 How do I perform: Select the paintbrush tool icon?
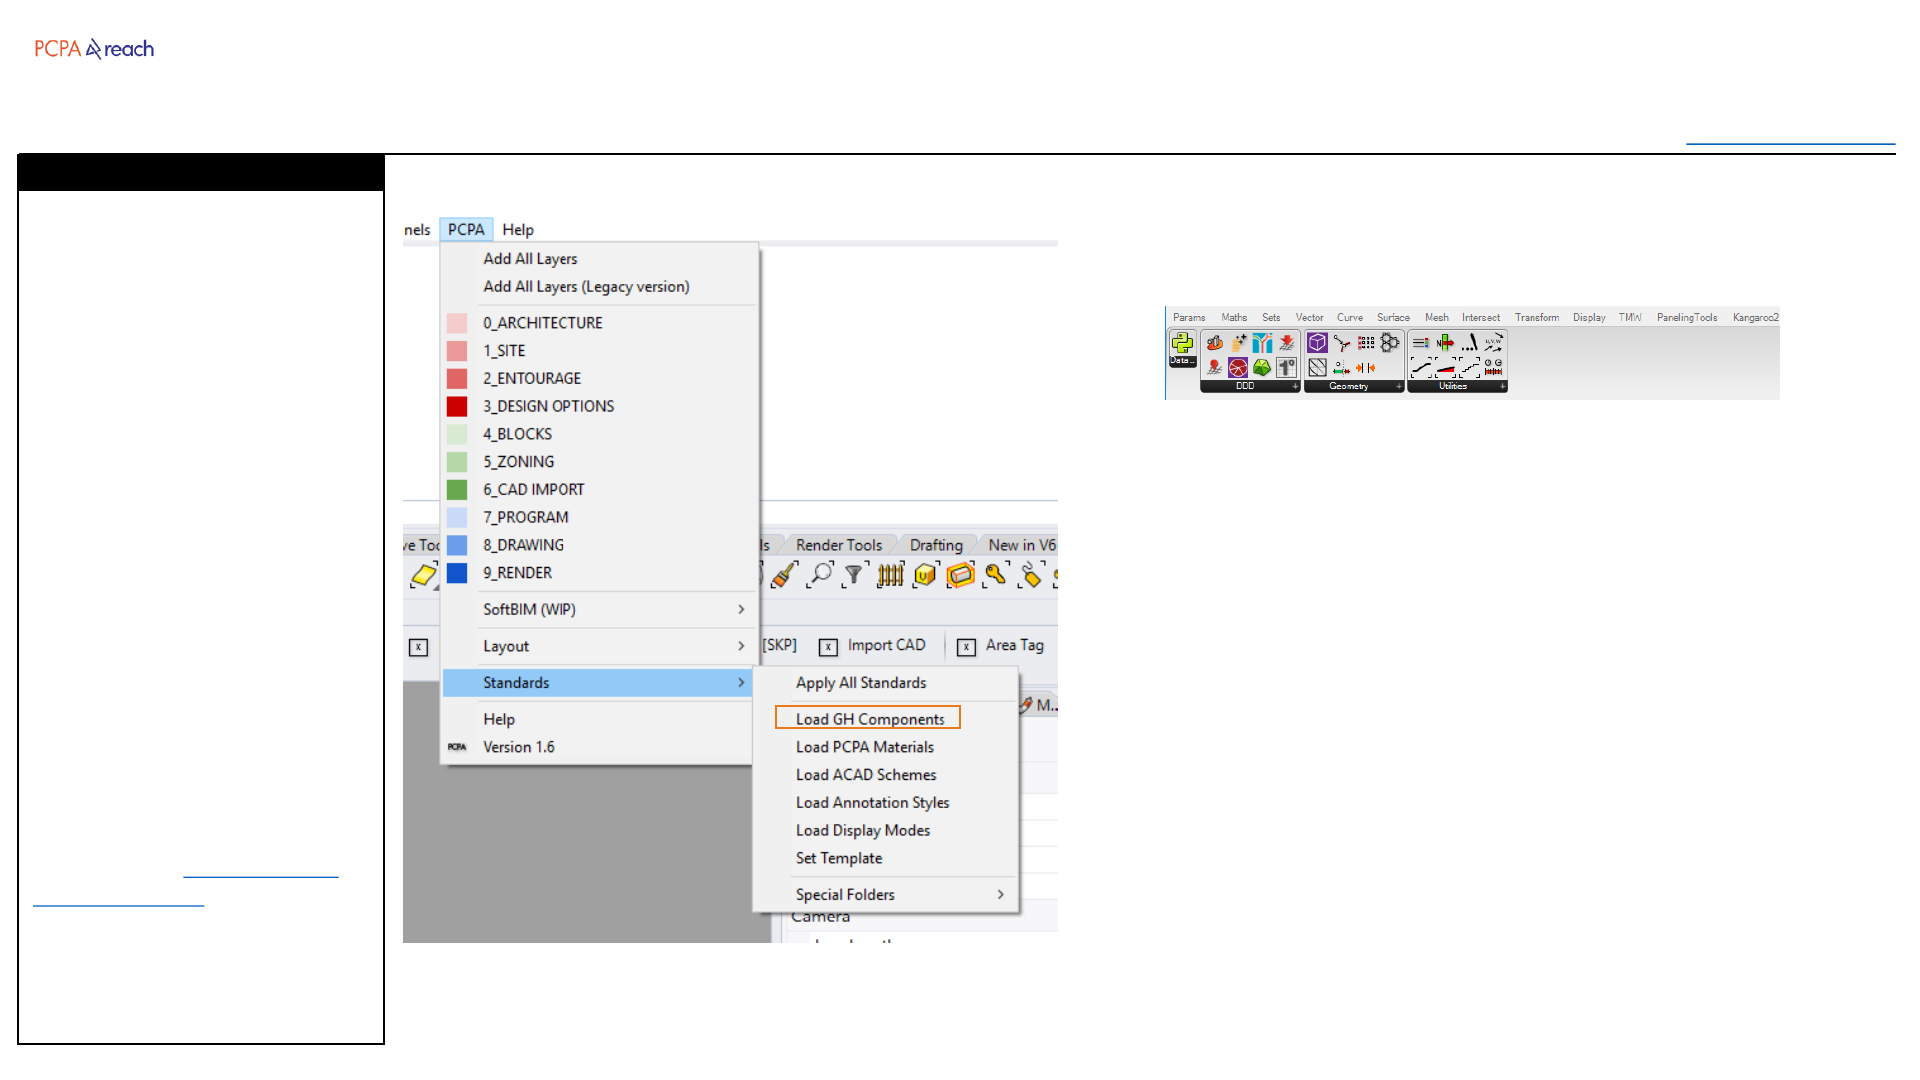pos(785,574)
